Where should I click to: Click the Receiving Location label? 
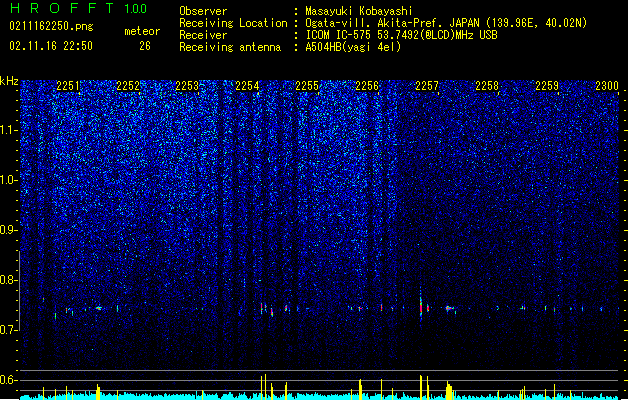coord(233,23)
